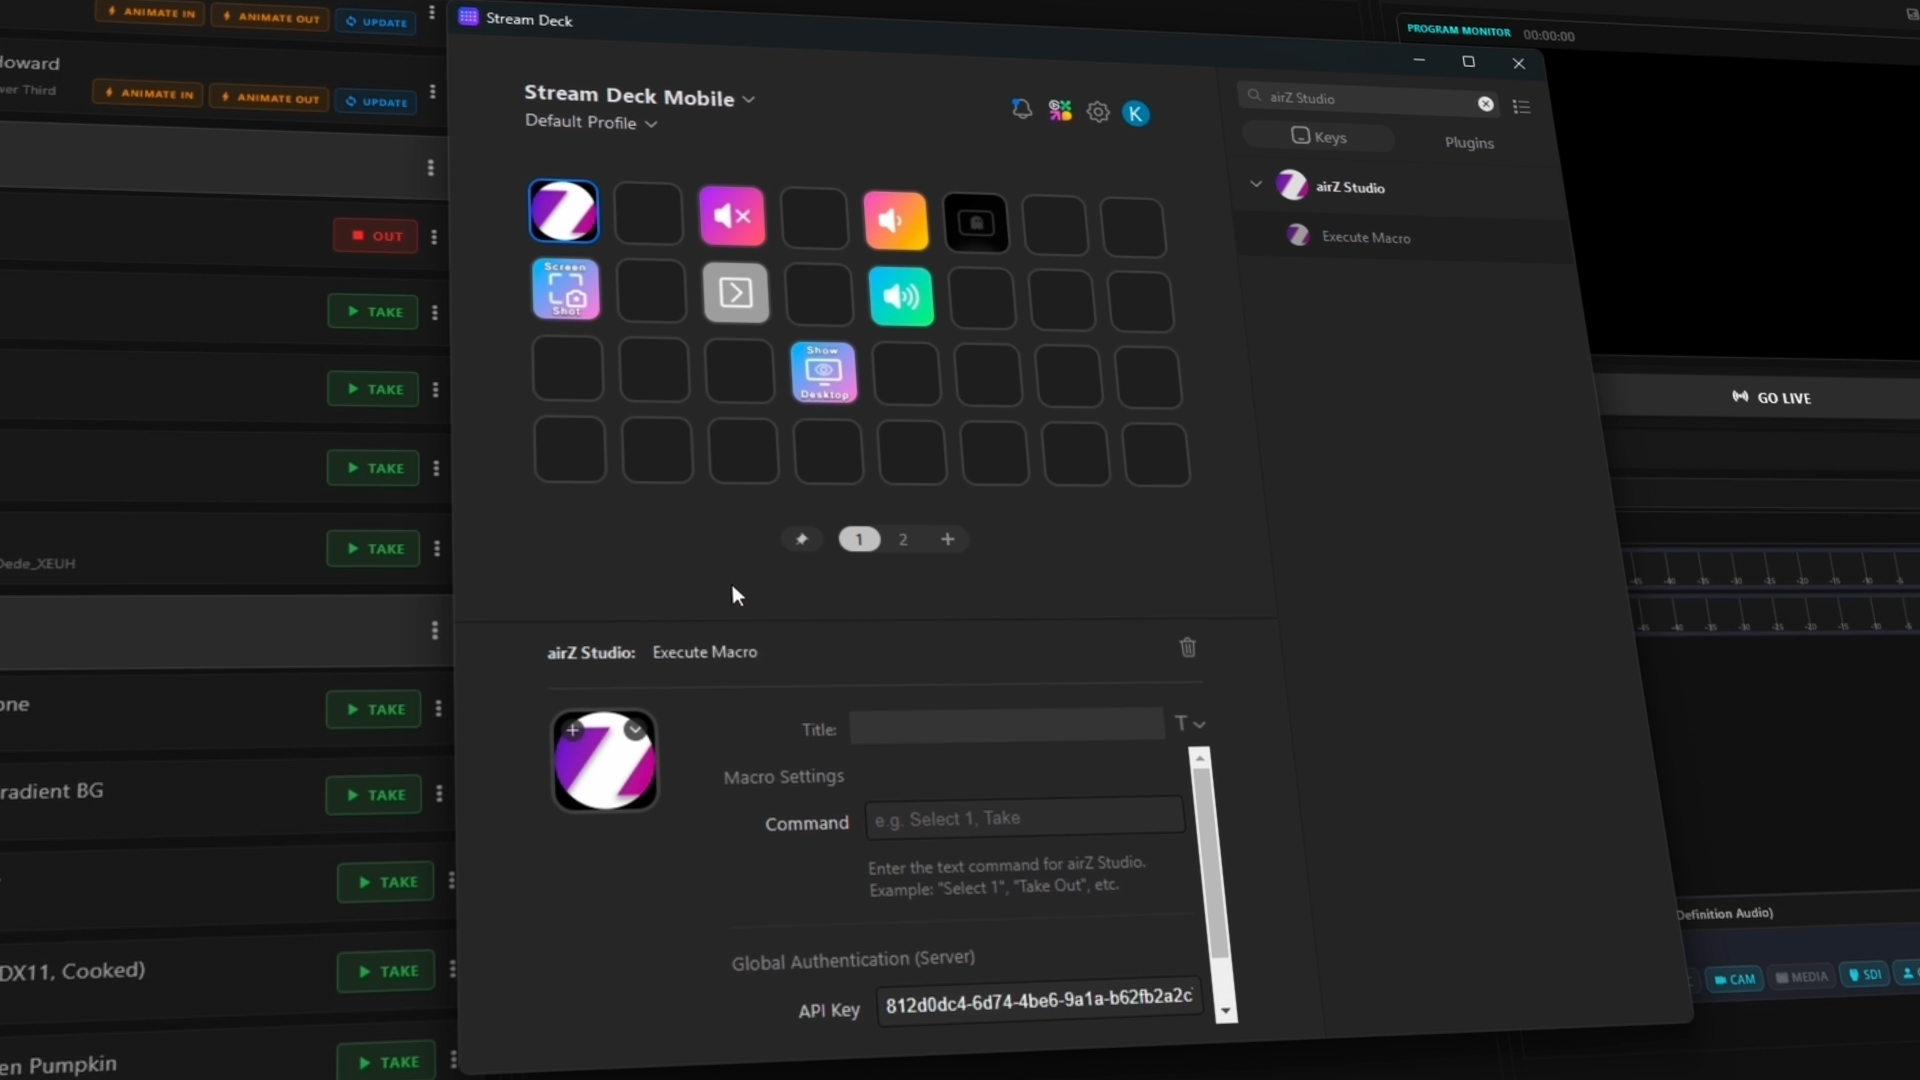Select the pink mute audio key
The image size is (1920, 1080).
[732, 215]
